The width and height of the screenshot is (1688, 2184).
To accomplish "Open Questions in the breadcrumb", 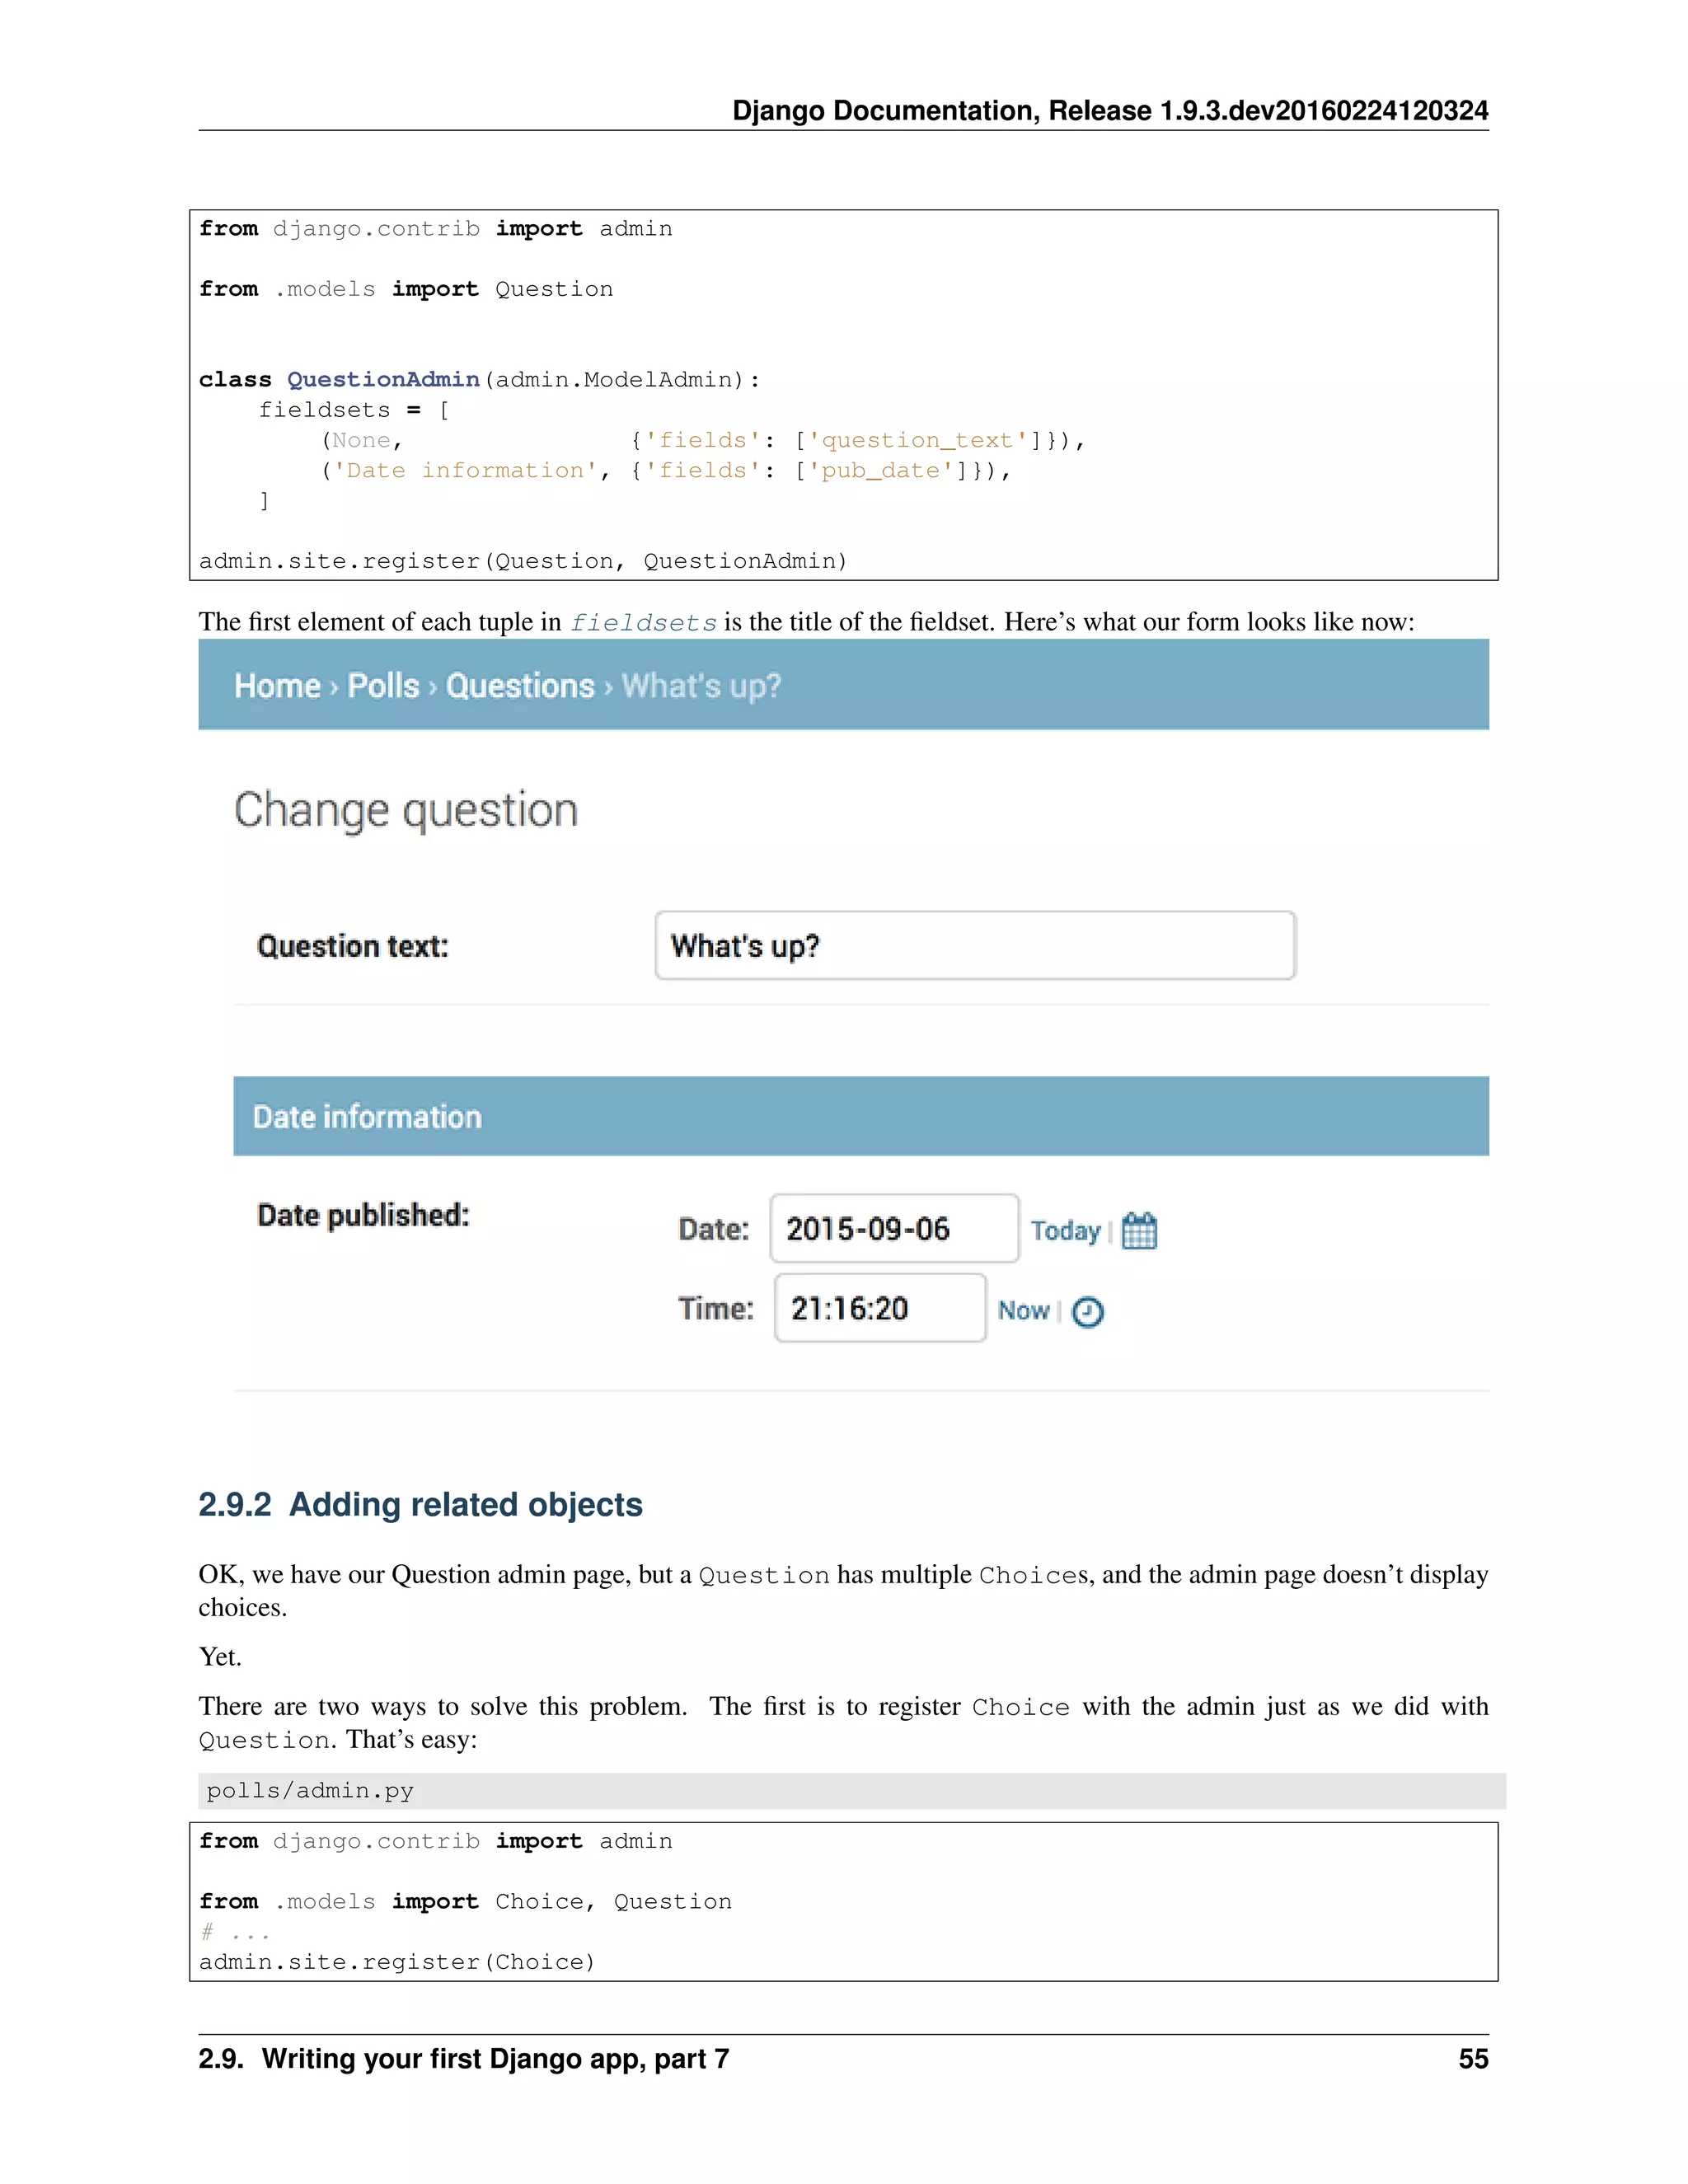I will tap(520, 686).
